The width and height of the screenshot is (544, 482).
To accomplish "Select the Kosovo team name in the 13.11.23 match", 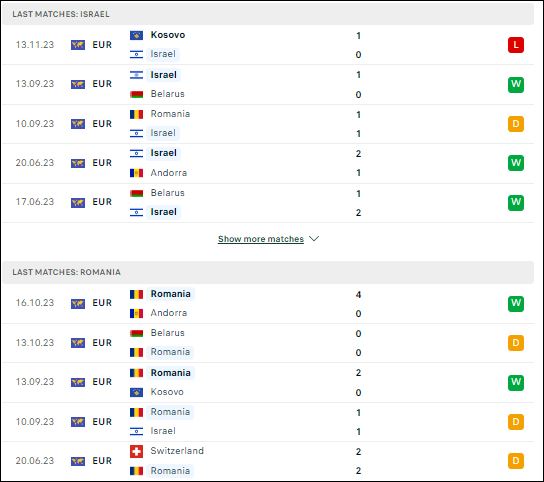I will [x=168, y=35].
